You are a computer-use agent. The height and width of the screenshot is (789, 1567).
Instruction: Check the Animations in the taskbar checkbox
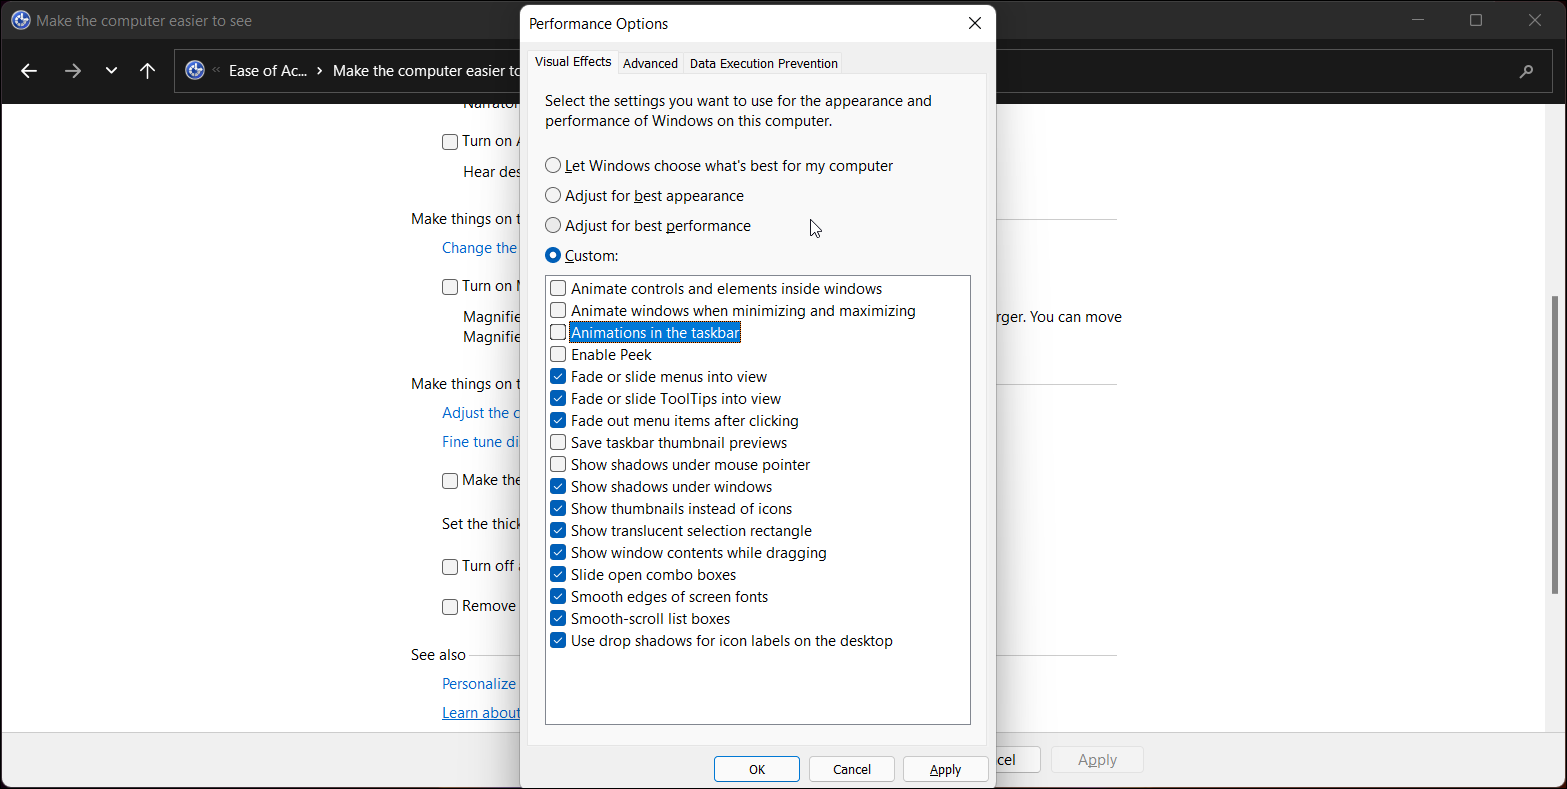(557, 332)
